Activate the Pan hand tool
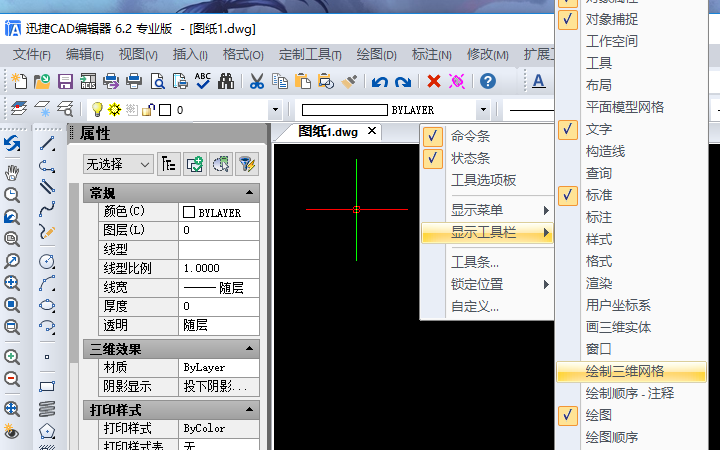The image size is (720, 450). pyautogui.click(x=12, y=173)
